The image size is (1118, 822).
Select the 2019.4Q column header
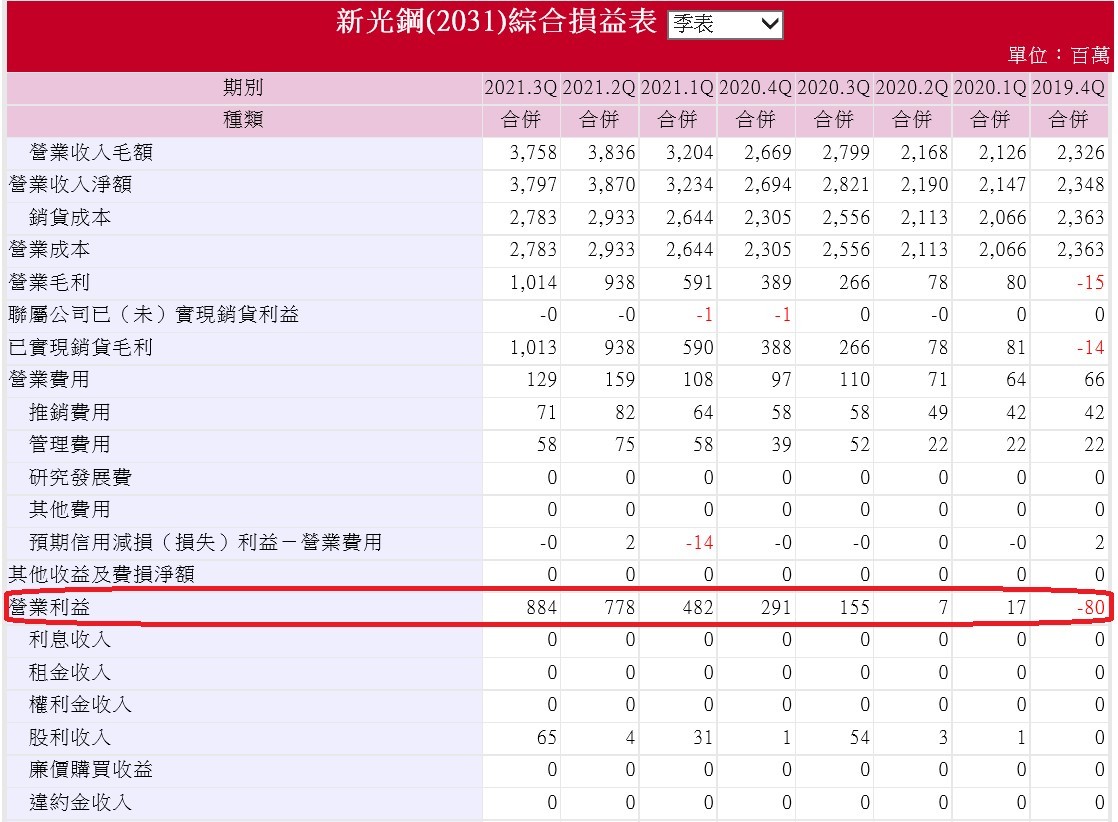click(1068, 88)
